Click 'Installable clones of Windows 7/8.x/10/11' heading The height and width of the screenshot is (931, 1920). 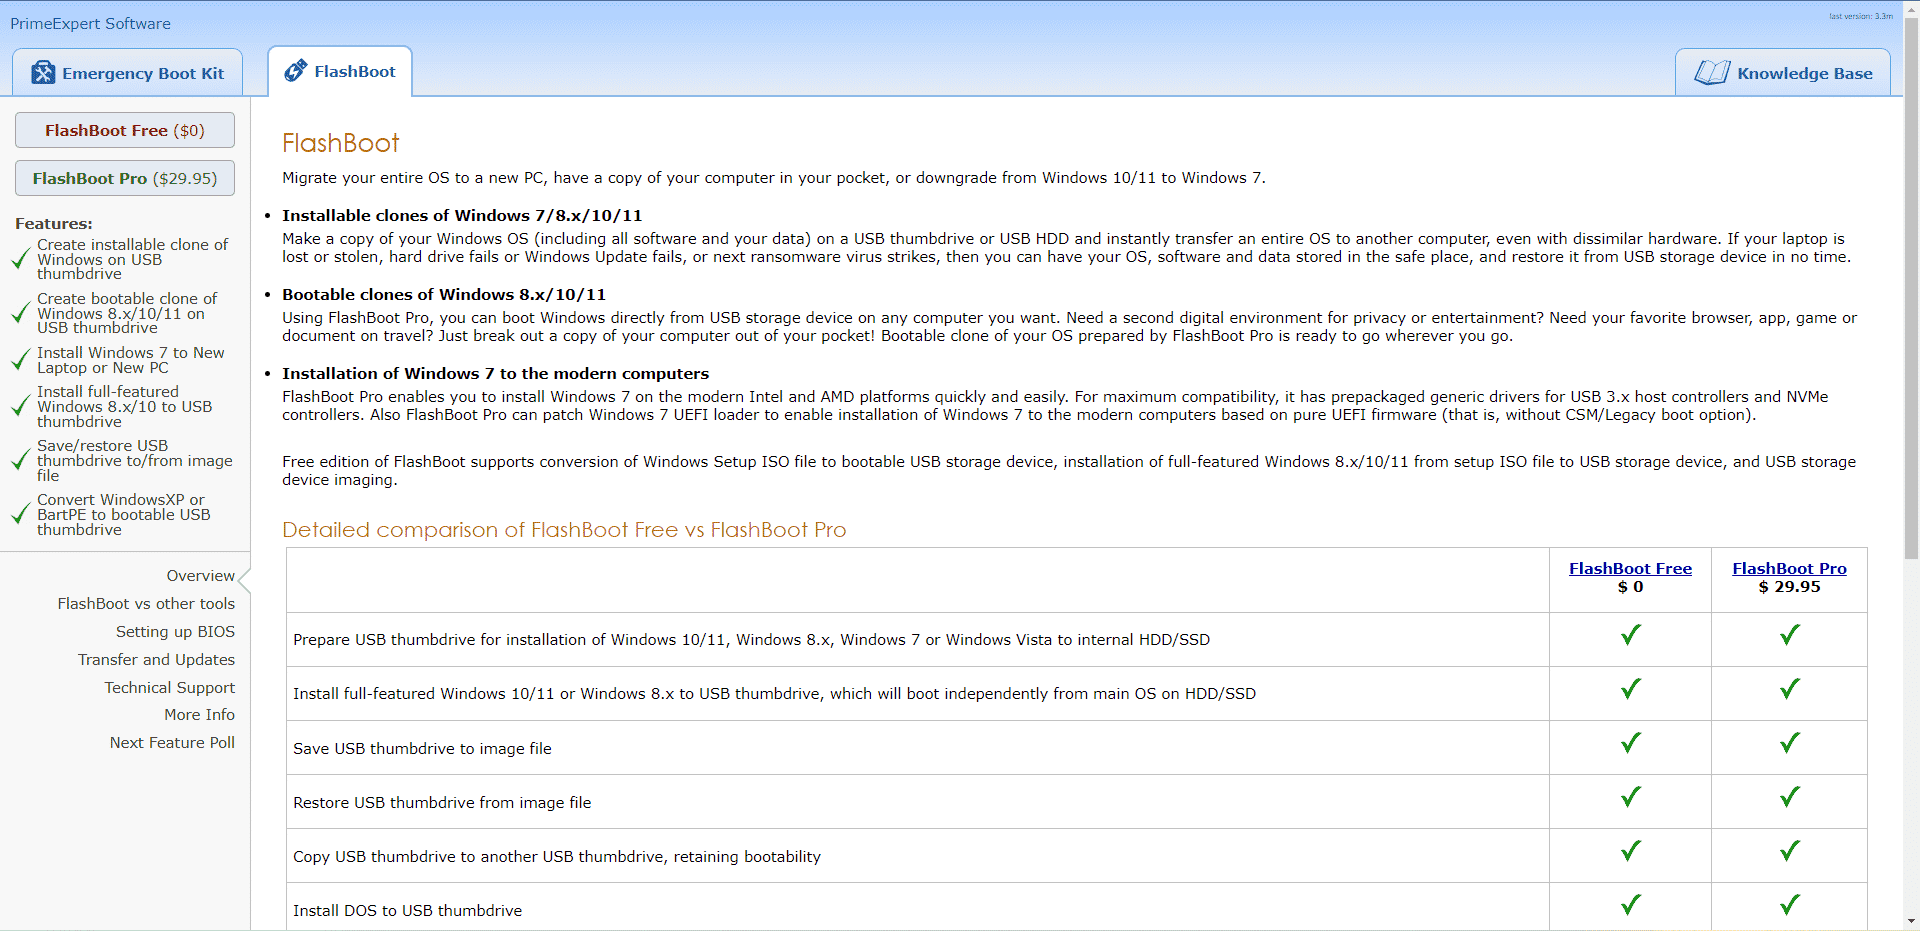pos(462,216)
